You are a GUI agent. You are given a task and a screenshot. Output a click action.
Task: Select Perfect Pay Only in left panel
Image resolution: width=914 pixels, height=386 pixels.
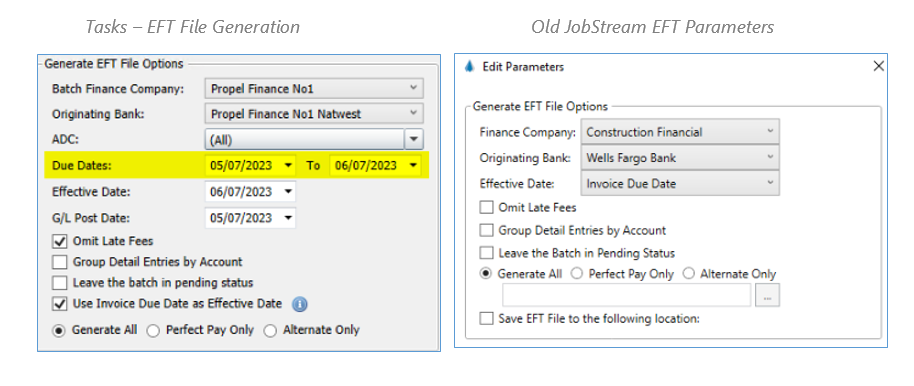153,331
